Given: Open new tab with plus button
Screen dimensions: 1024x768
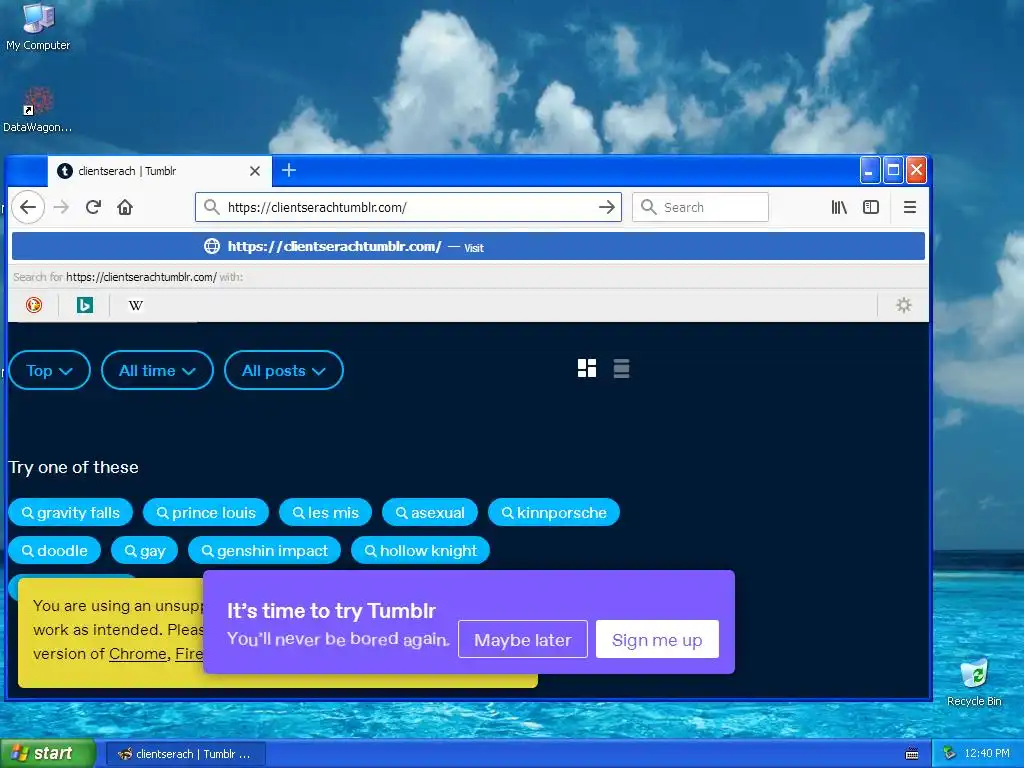Looking at the screenshot, I should tap(289, 170).
